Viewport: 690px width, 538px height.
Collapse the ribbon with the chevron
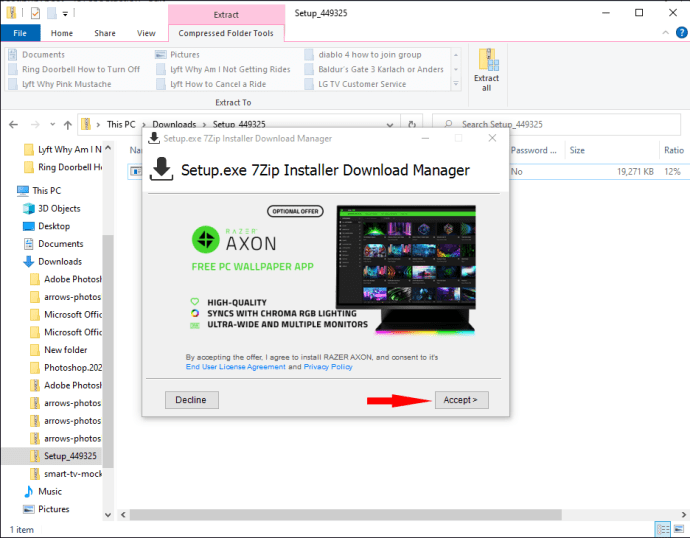pos(666,33)
